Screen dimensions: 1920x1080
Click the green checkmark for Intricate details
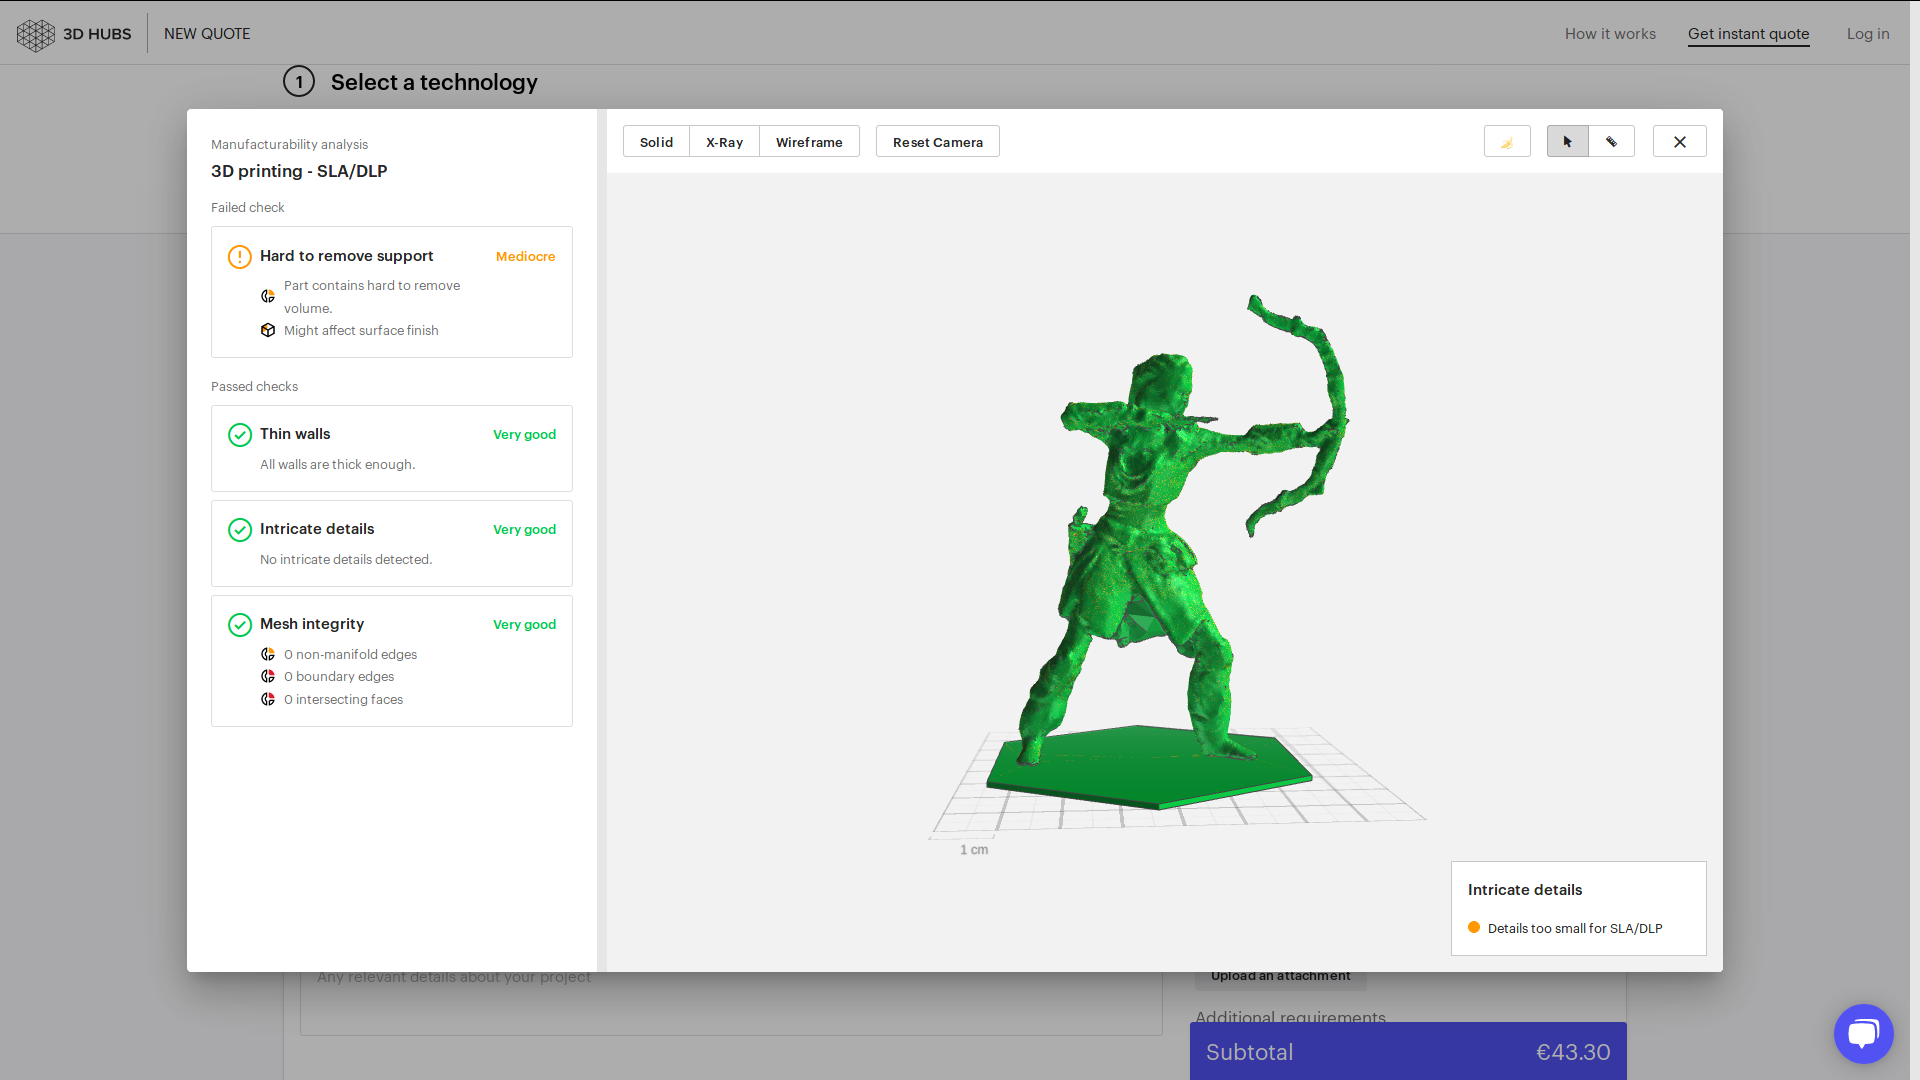(240, 530)
